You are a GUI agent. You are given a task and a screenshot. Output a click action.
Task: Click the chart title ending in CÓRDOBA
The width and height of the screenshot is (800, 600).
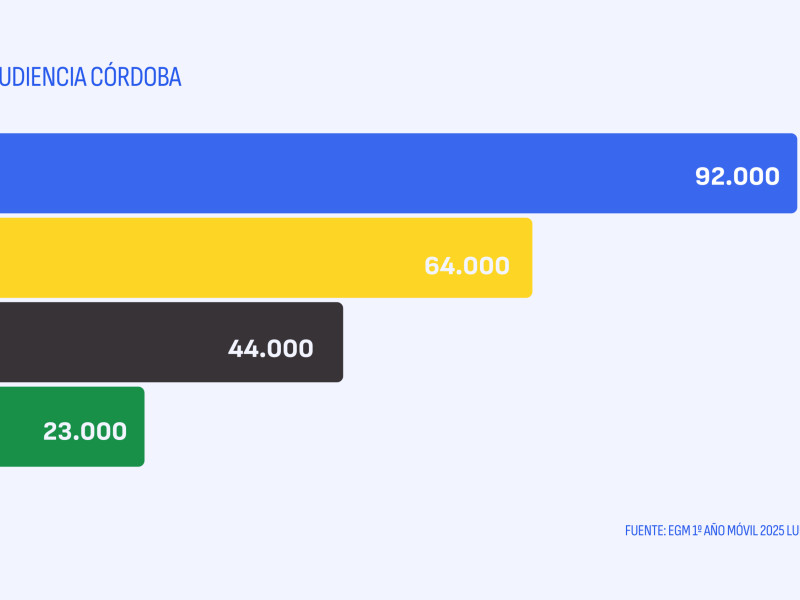point(90,78)
